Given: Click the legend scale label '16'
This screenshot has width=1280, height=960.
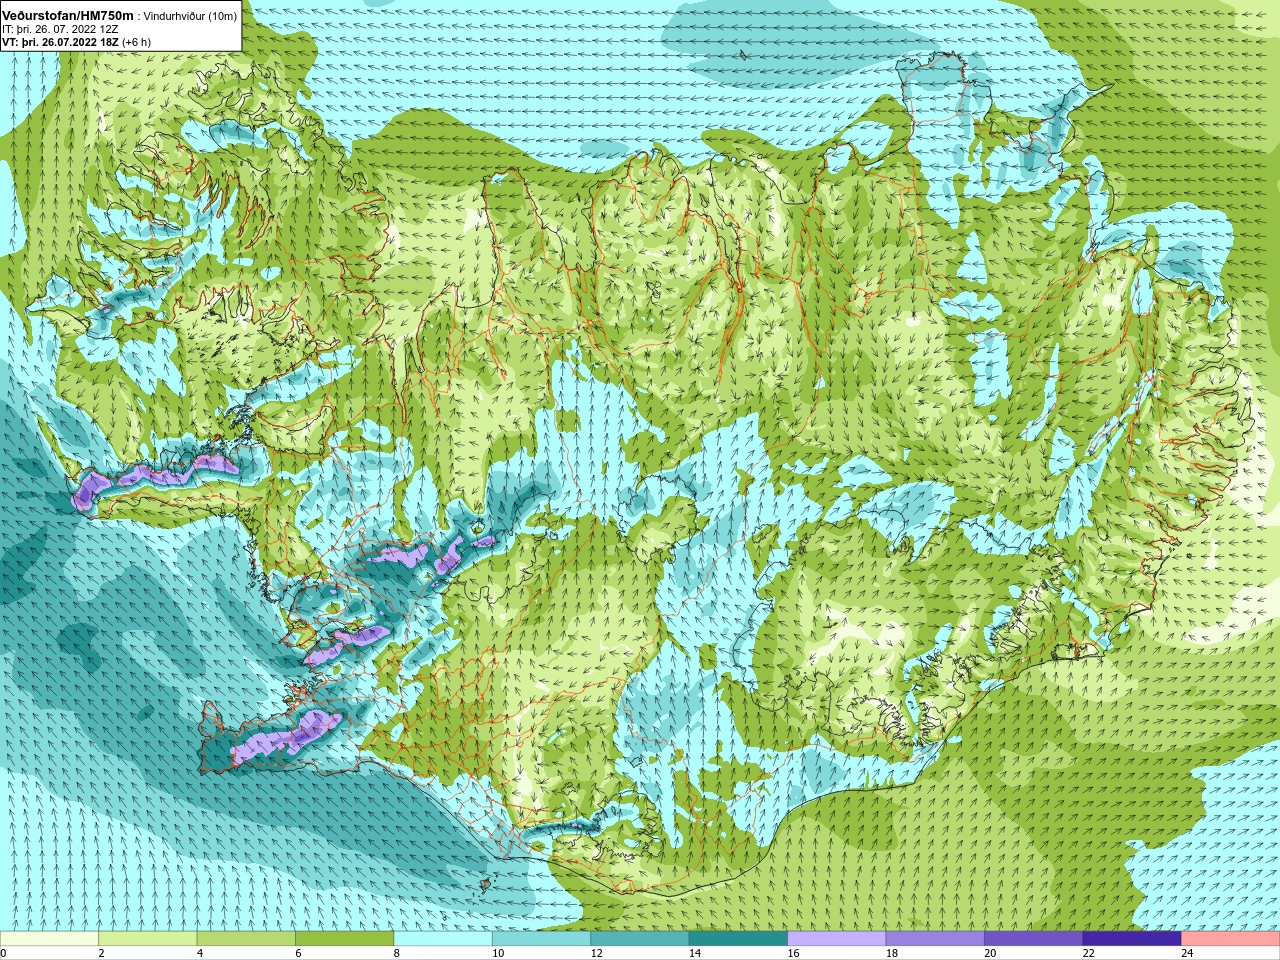Looking at the screenshot, I should tap(793, 953).
